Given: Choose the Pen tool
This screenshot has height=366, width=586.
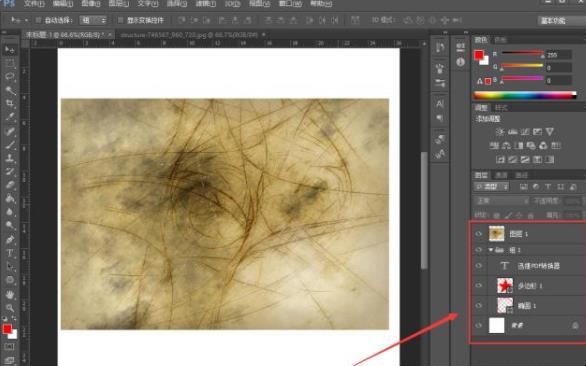Looking at the screenshot, I should pyautogui.click(x=10, y=240).
